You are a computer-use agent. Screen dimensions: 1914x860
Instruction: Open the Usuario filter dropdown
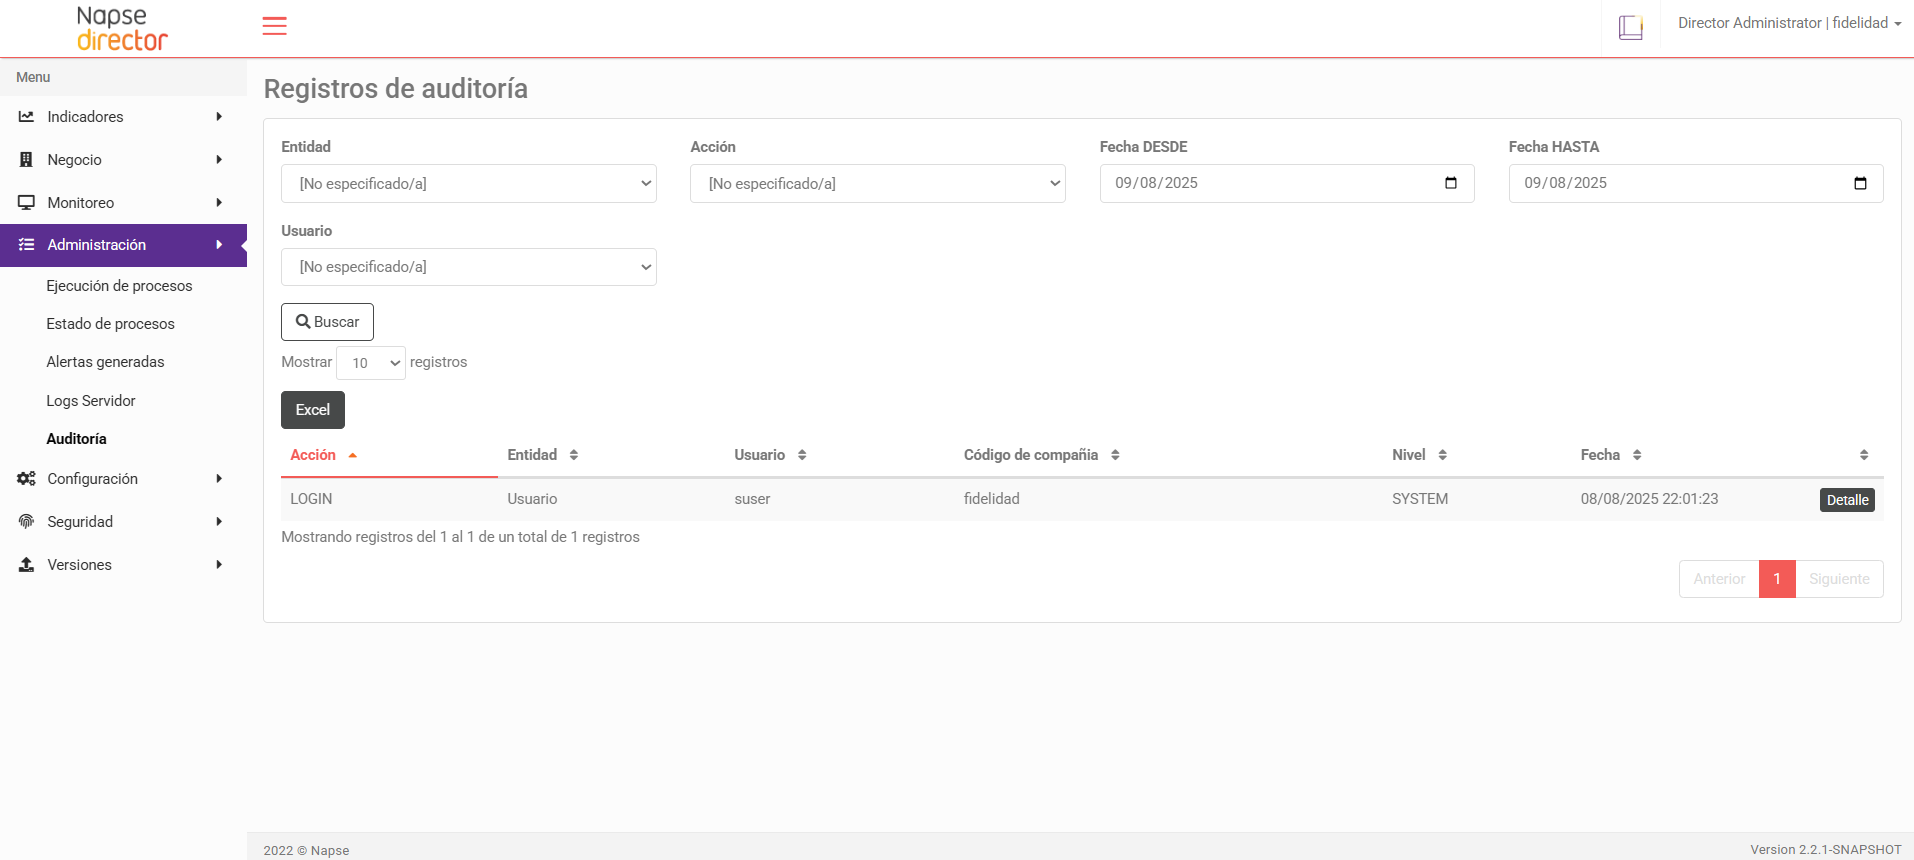click(469, 267)
